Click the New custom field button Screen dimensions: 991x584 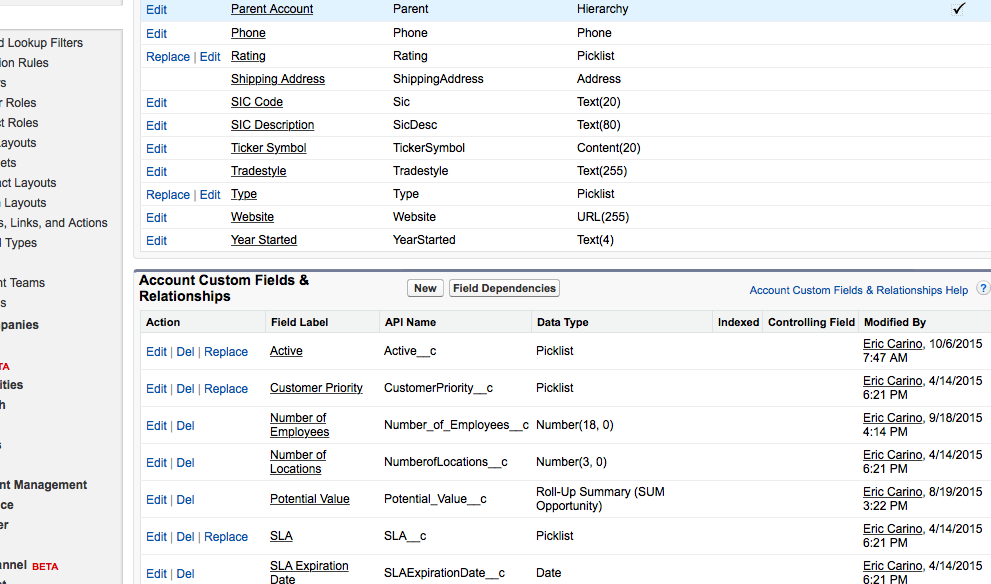click(x=425, y=288)
